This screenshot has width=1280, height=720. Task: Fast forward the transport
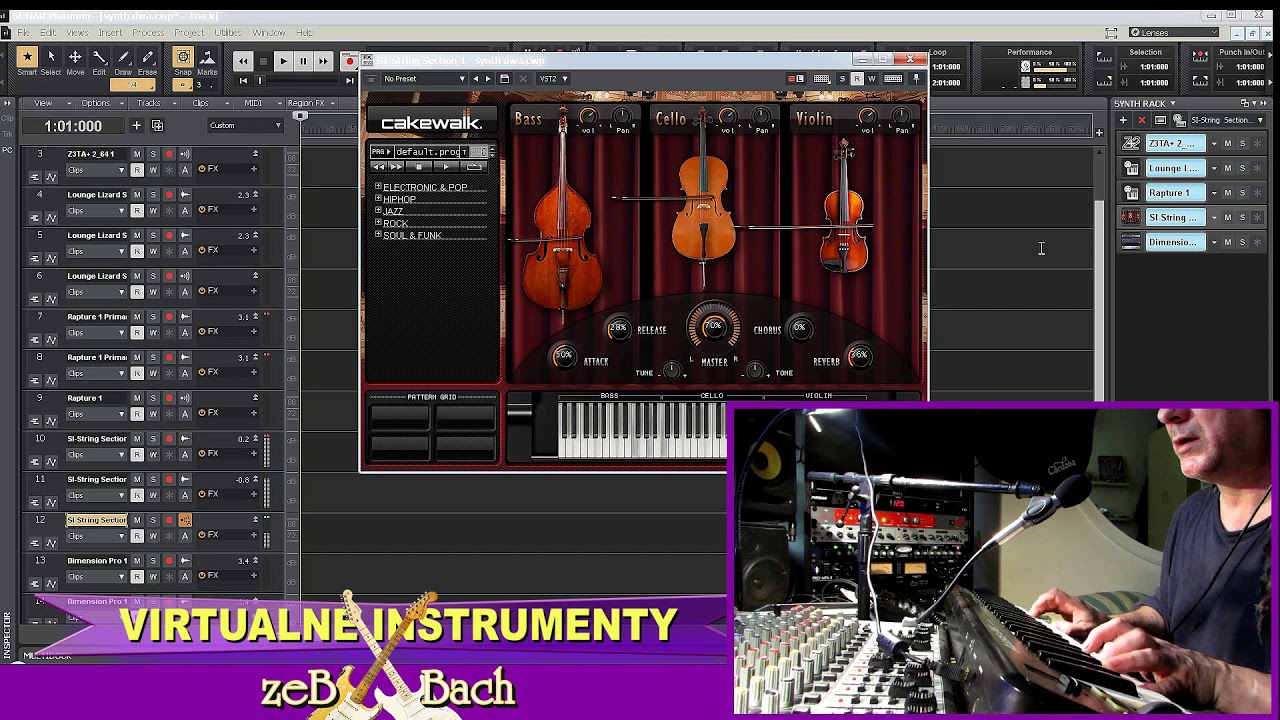click(323, 61)
